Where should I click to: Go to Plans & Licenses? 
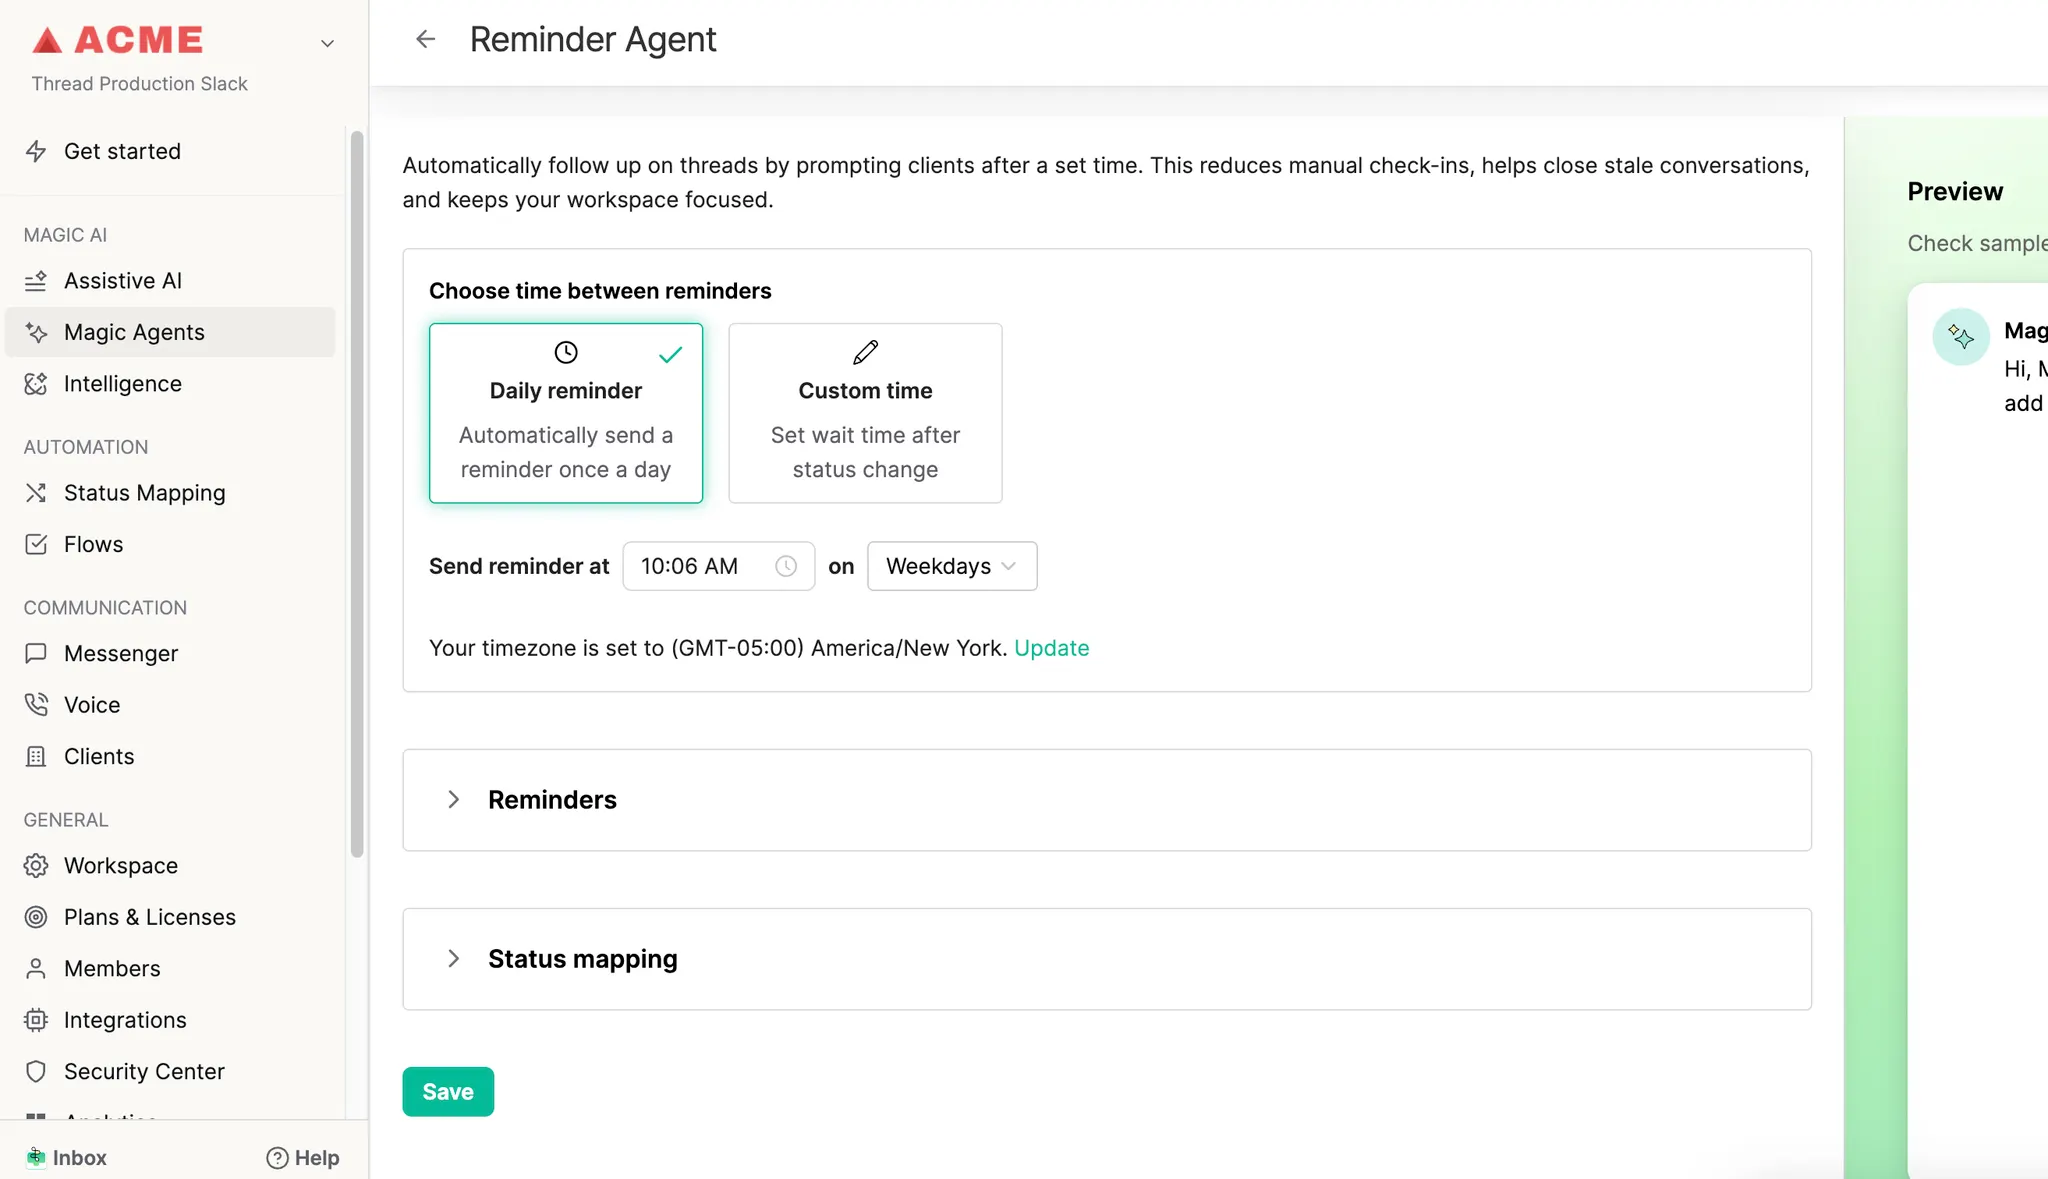[149, 918]
